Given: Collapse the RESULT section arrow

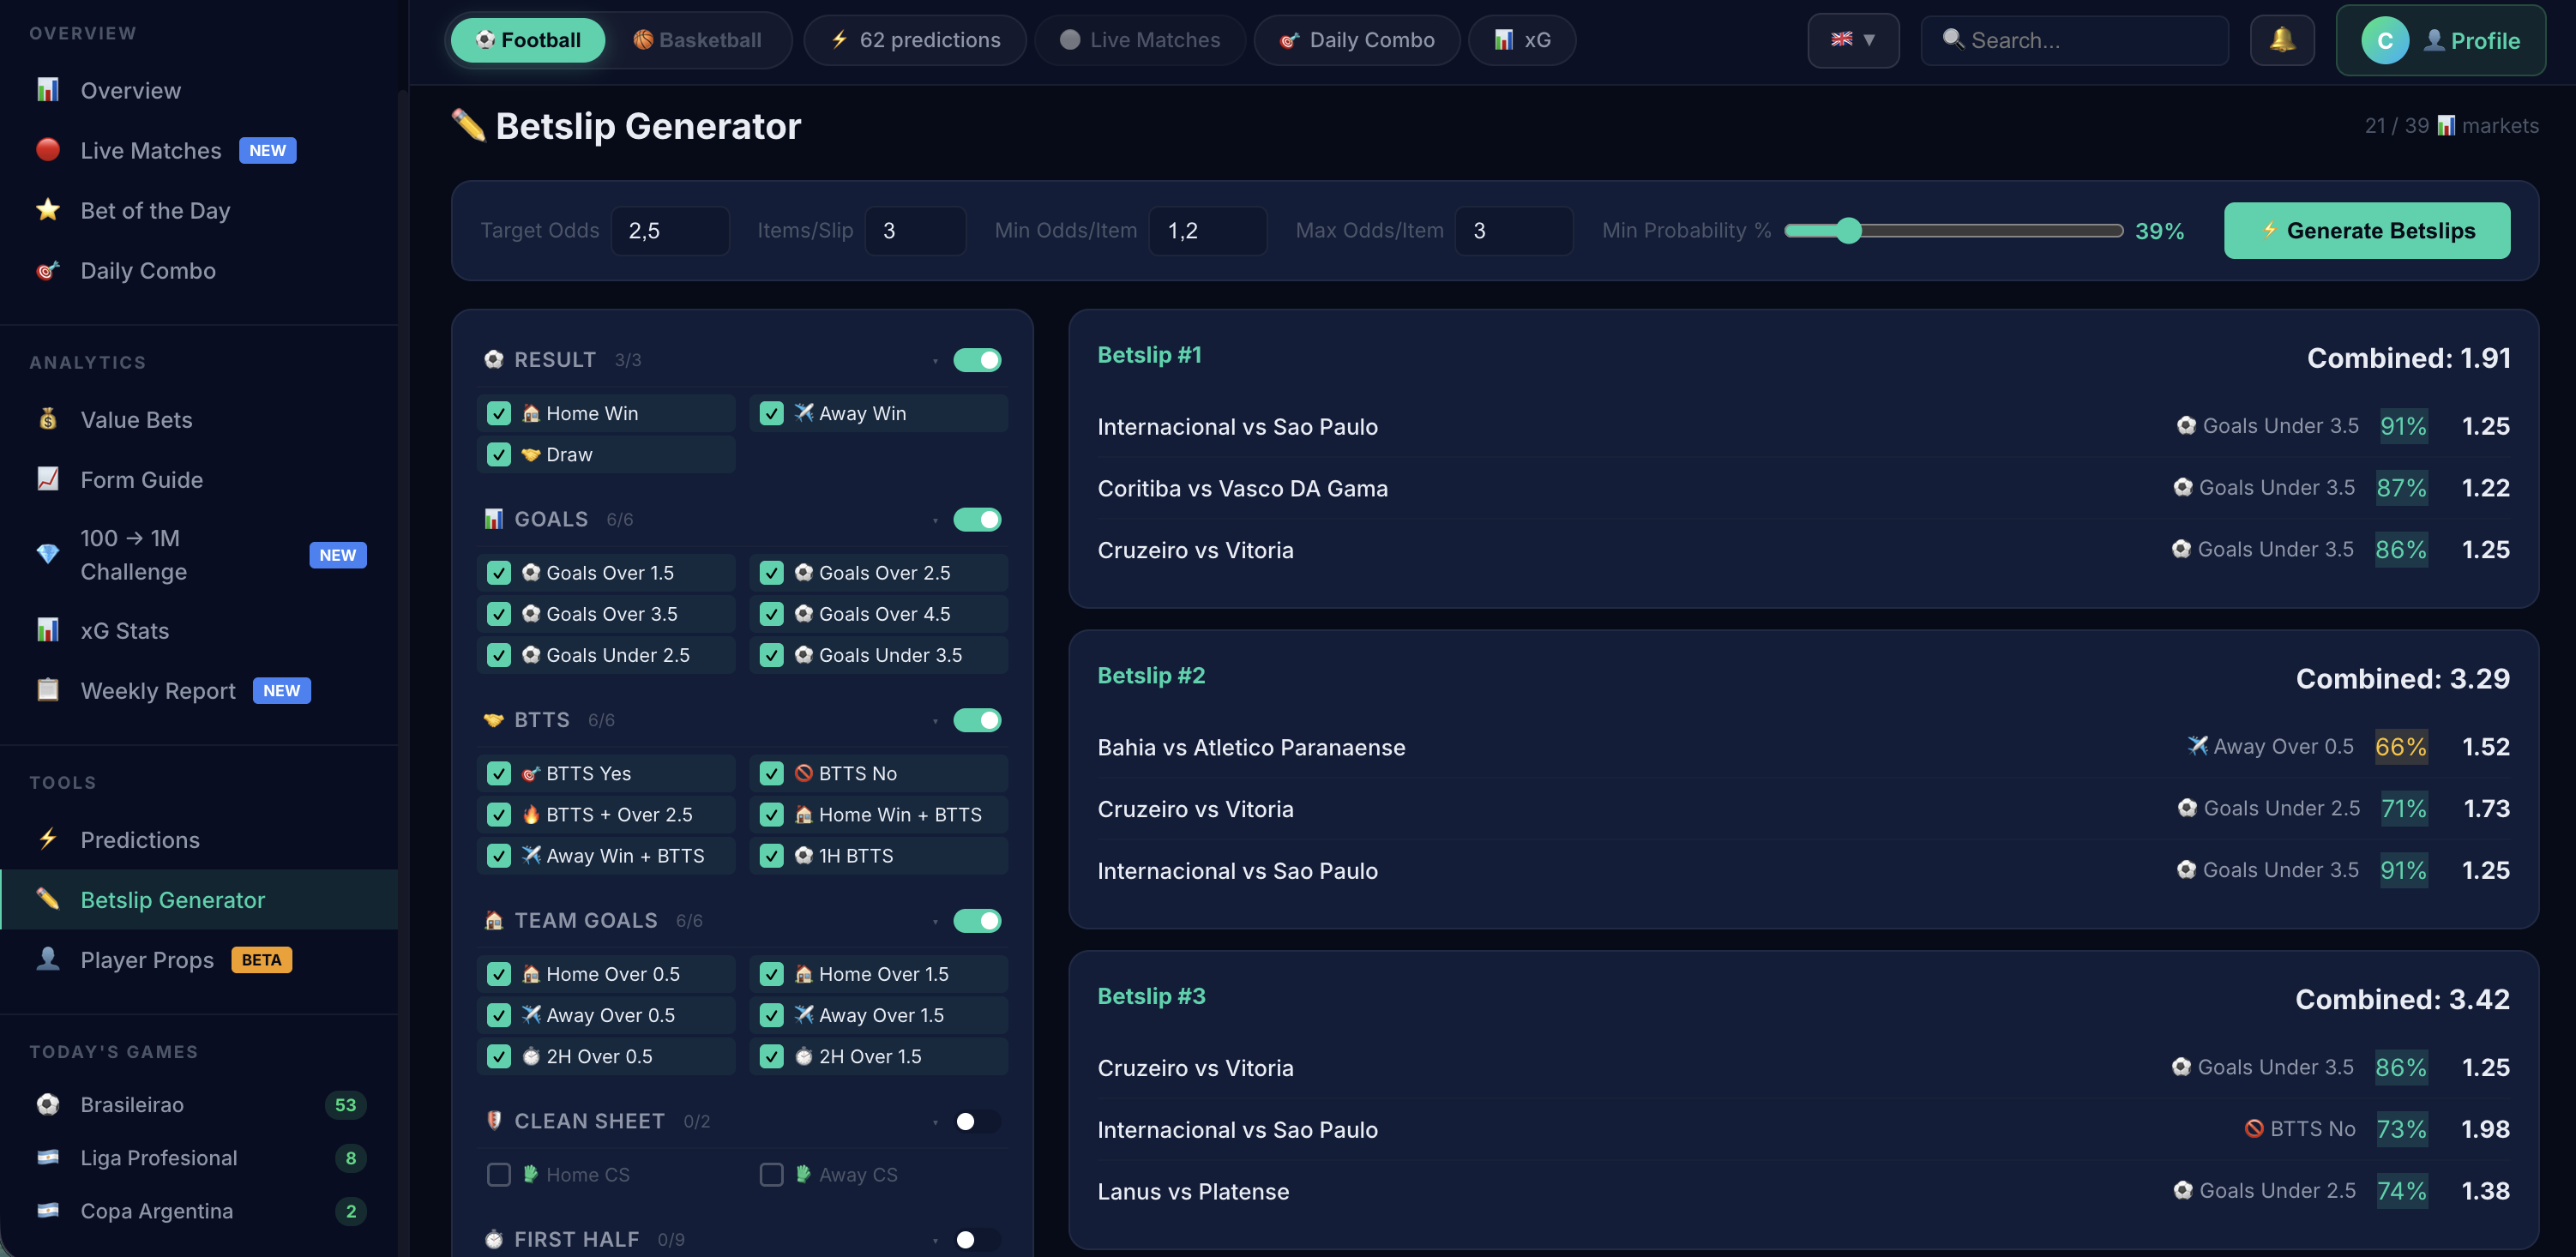Looking at the screenshot, I should click(x=935, y=361).
